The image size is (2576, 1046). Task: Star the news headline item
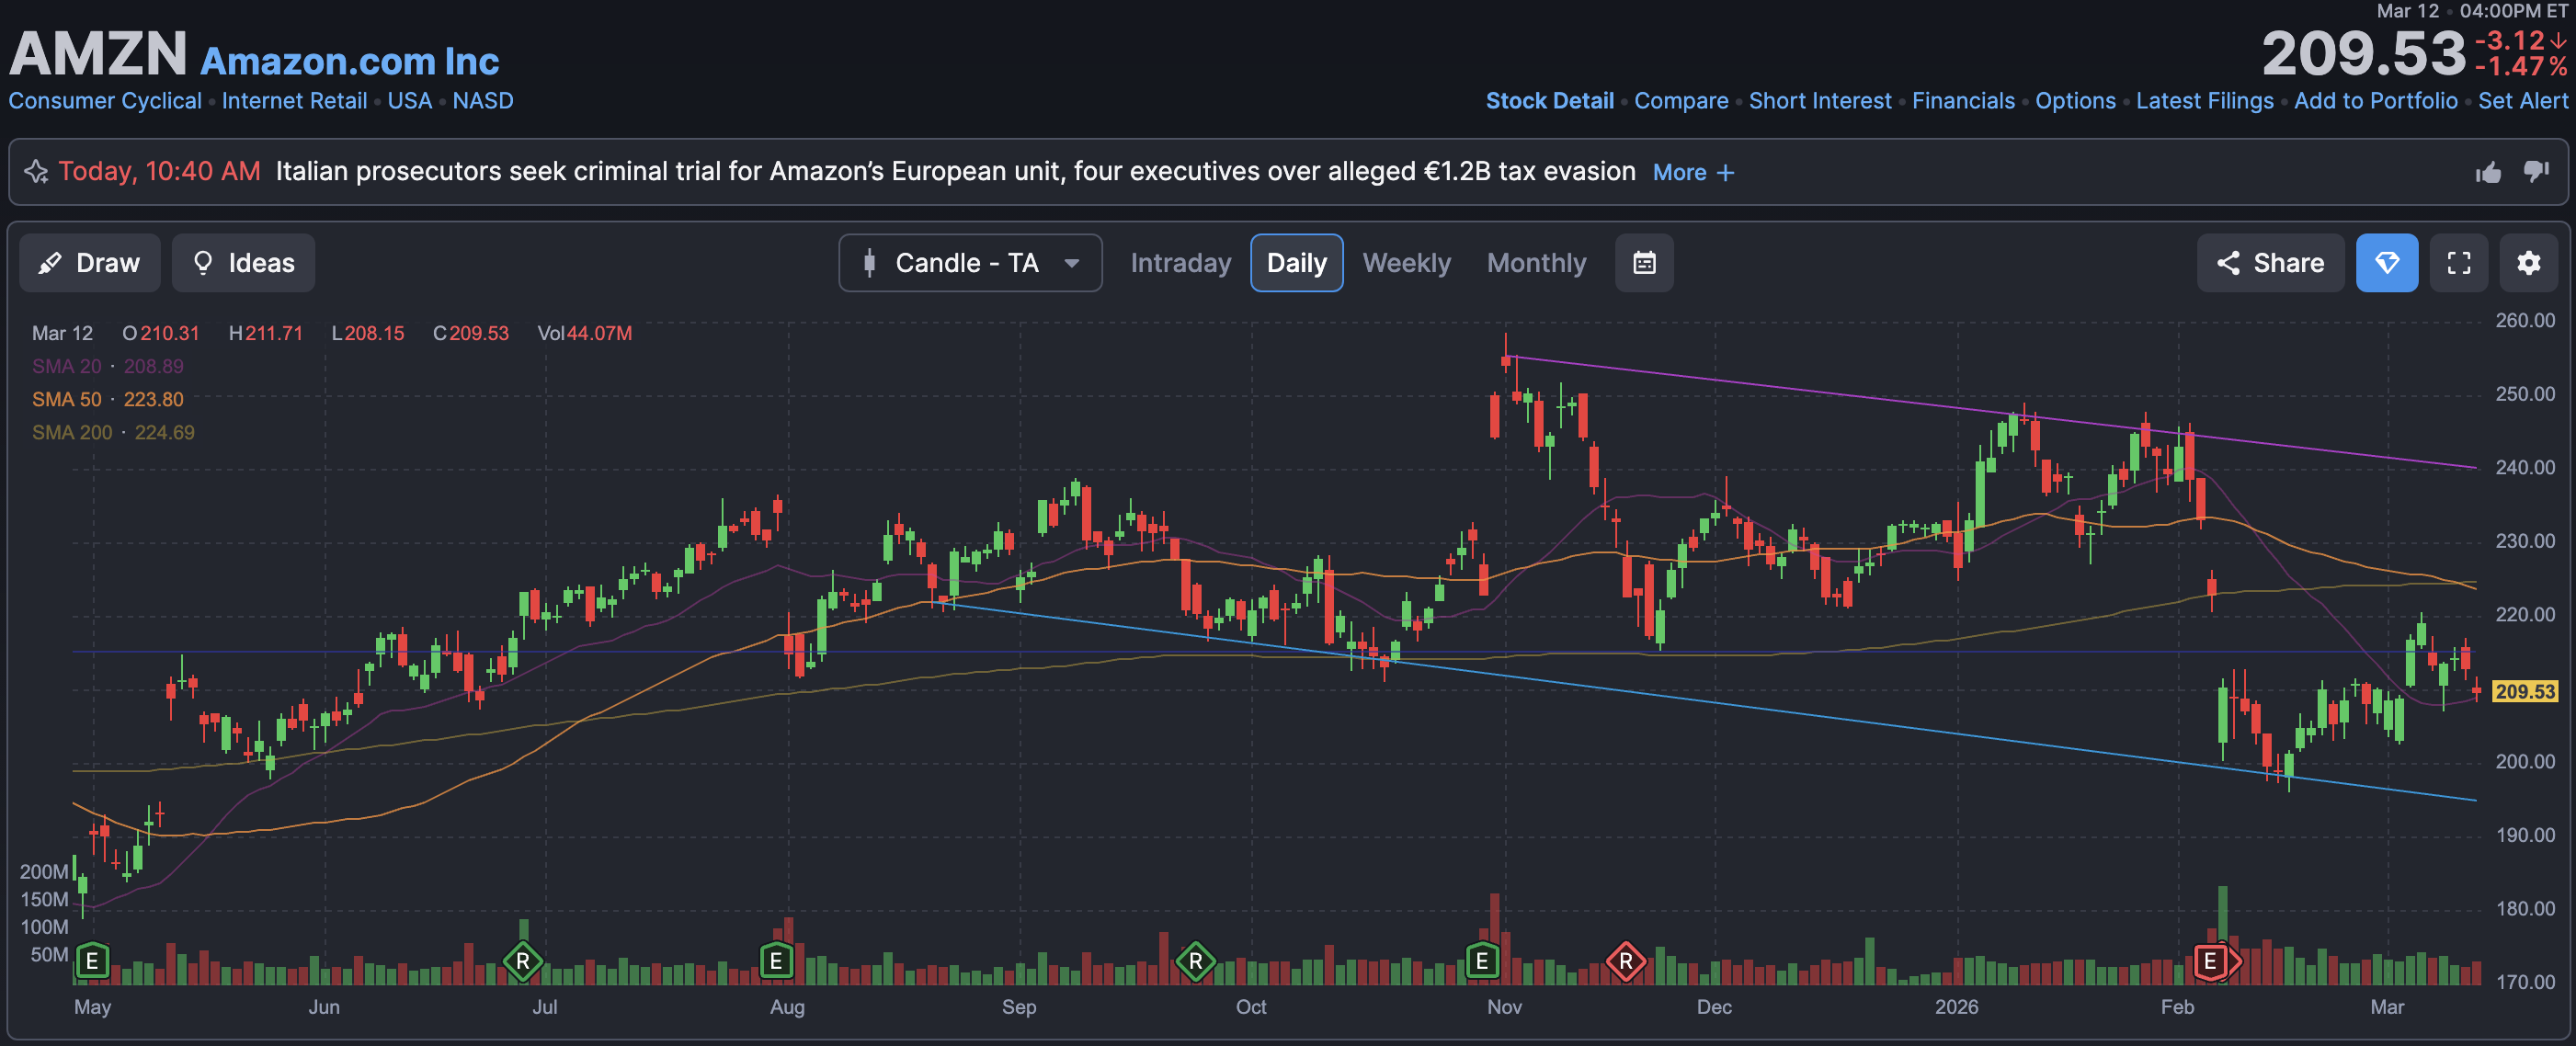[x=36, y=172]
